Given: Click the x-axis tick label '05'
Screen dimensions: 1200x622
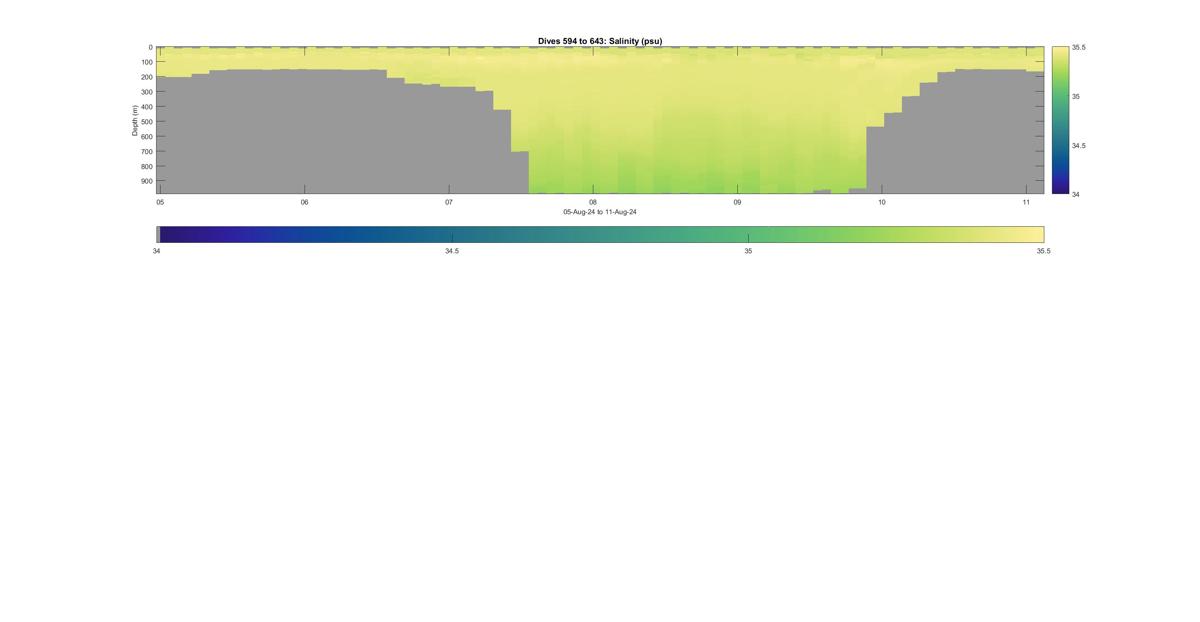Looking at the screenshot, I should click(160, 202).
